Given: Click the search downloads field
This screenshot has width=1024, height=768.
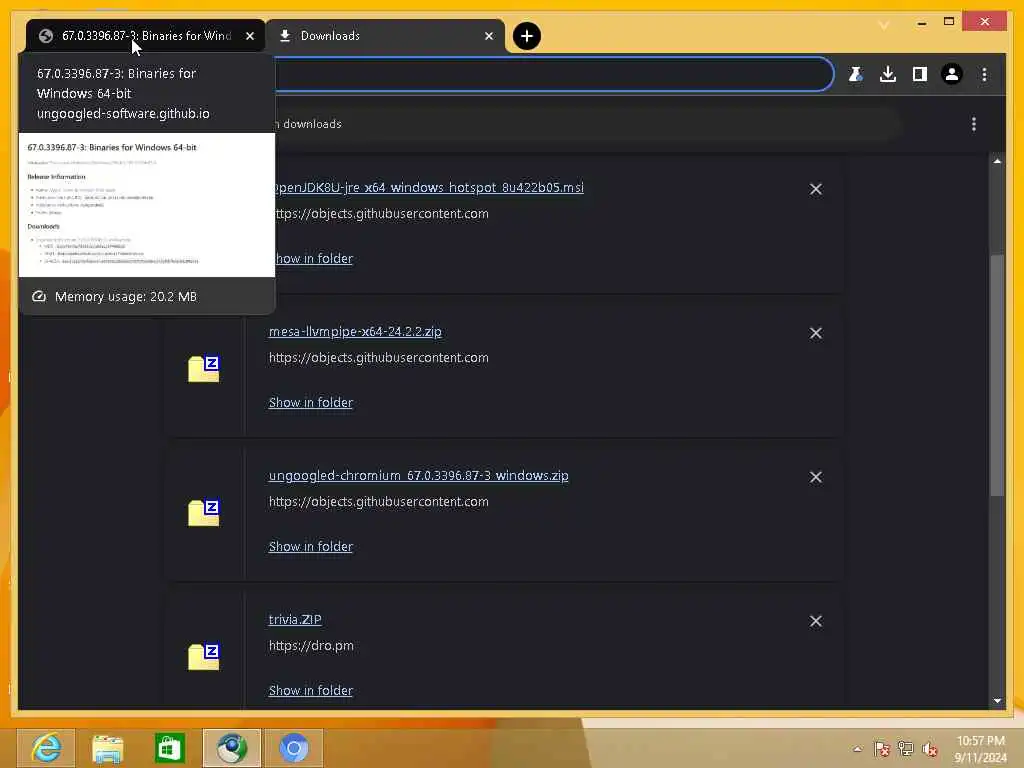Looking at the screenshot, I should tap(588, 124).
